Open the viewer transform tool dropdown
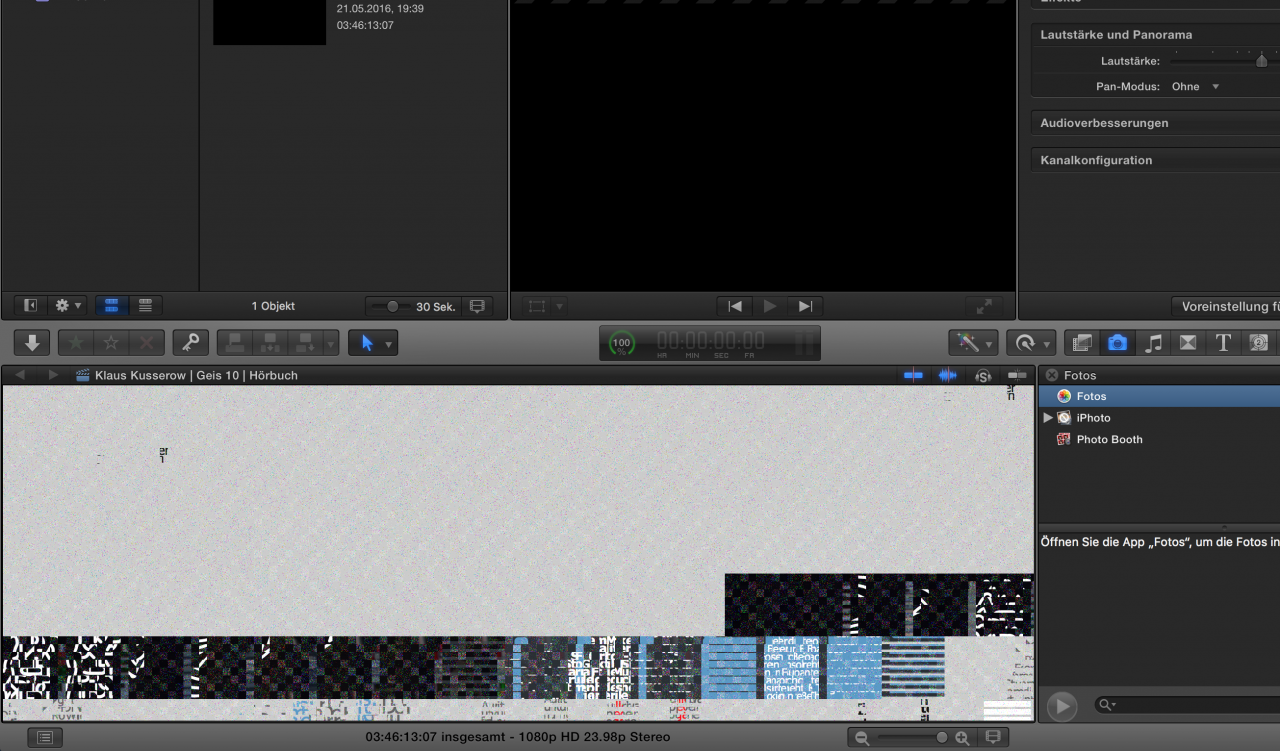 click(x=559, y=306)
